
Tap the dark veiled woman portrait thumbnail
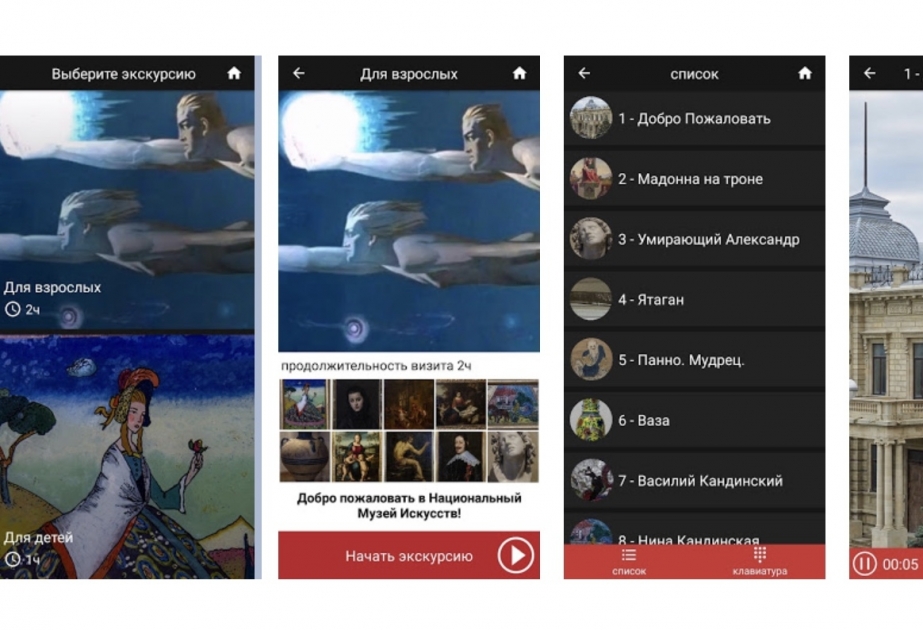pyautogui.click(x=357, y=404)
